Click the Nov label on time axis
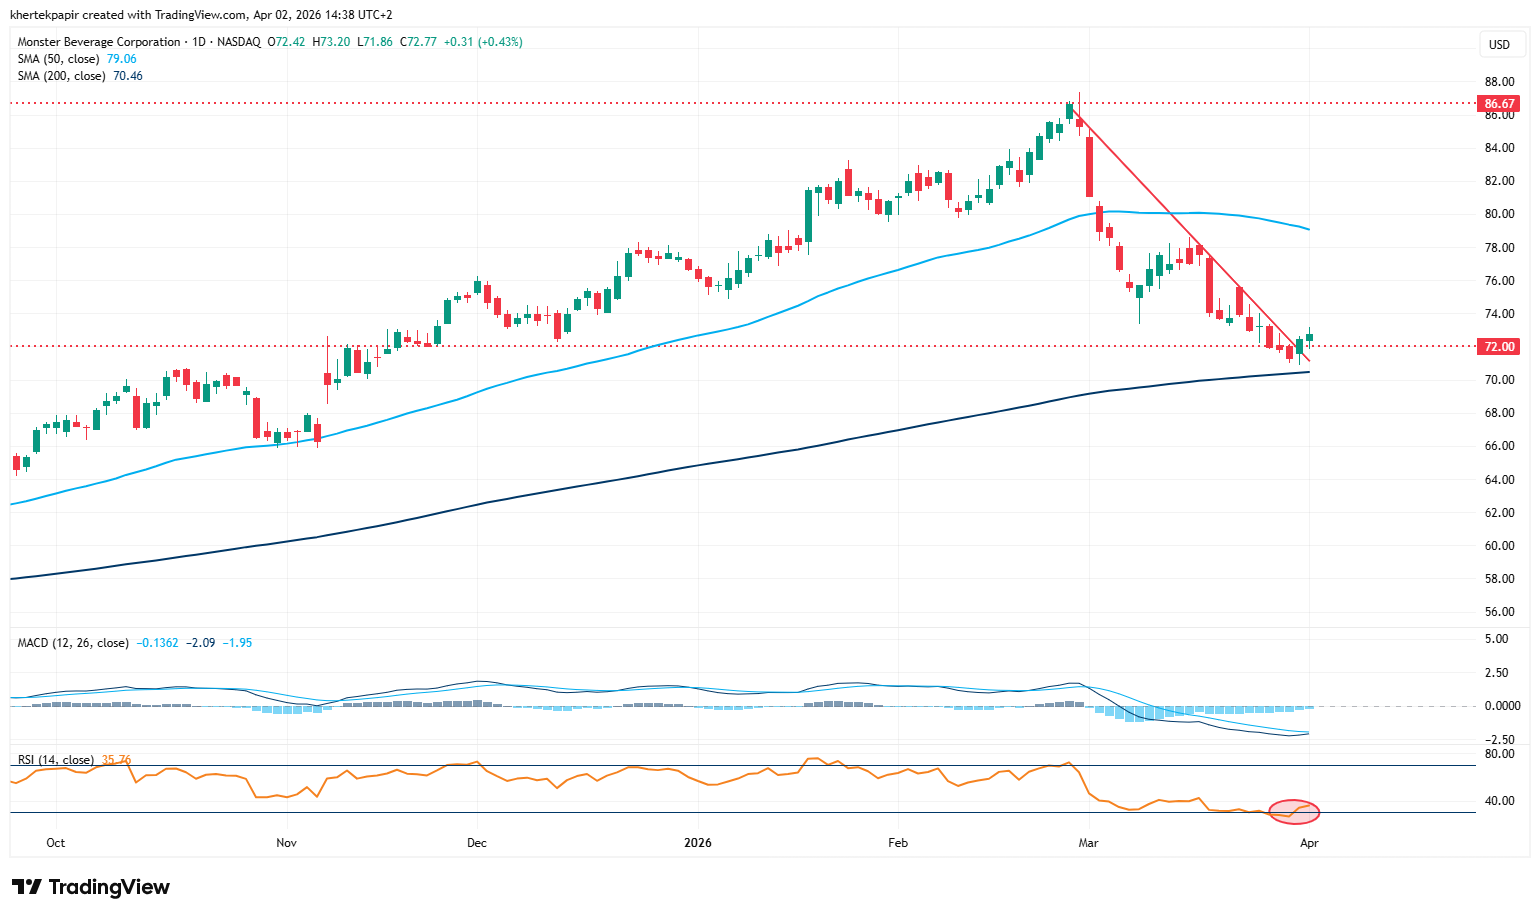This screenshot has width=1540, height=917. 286,843
